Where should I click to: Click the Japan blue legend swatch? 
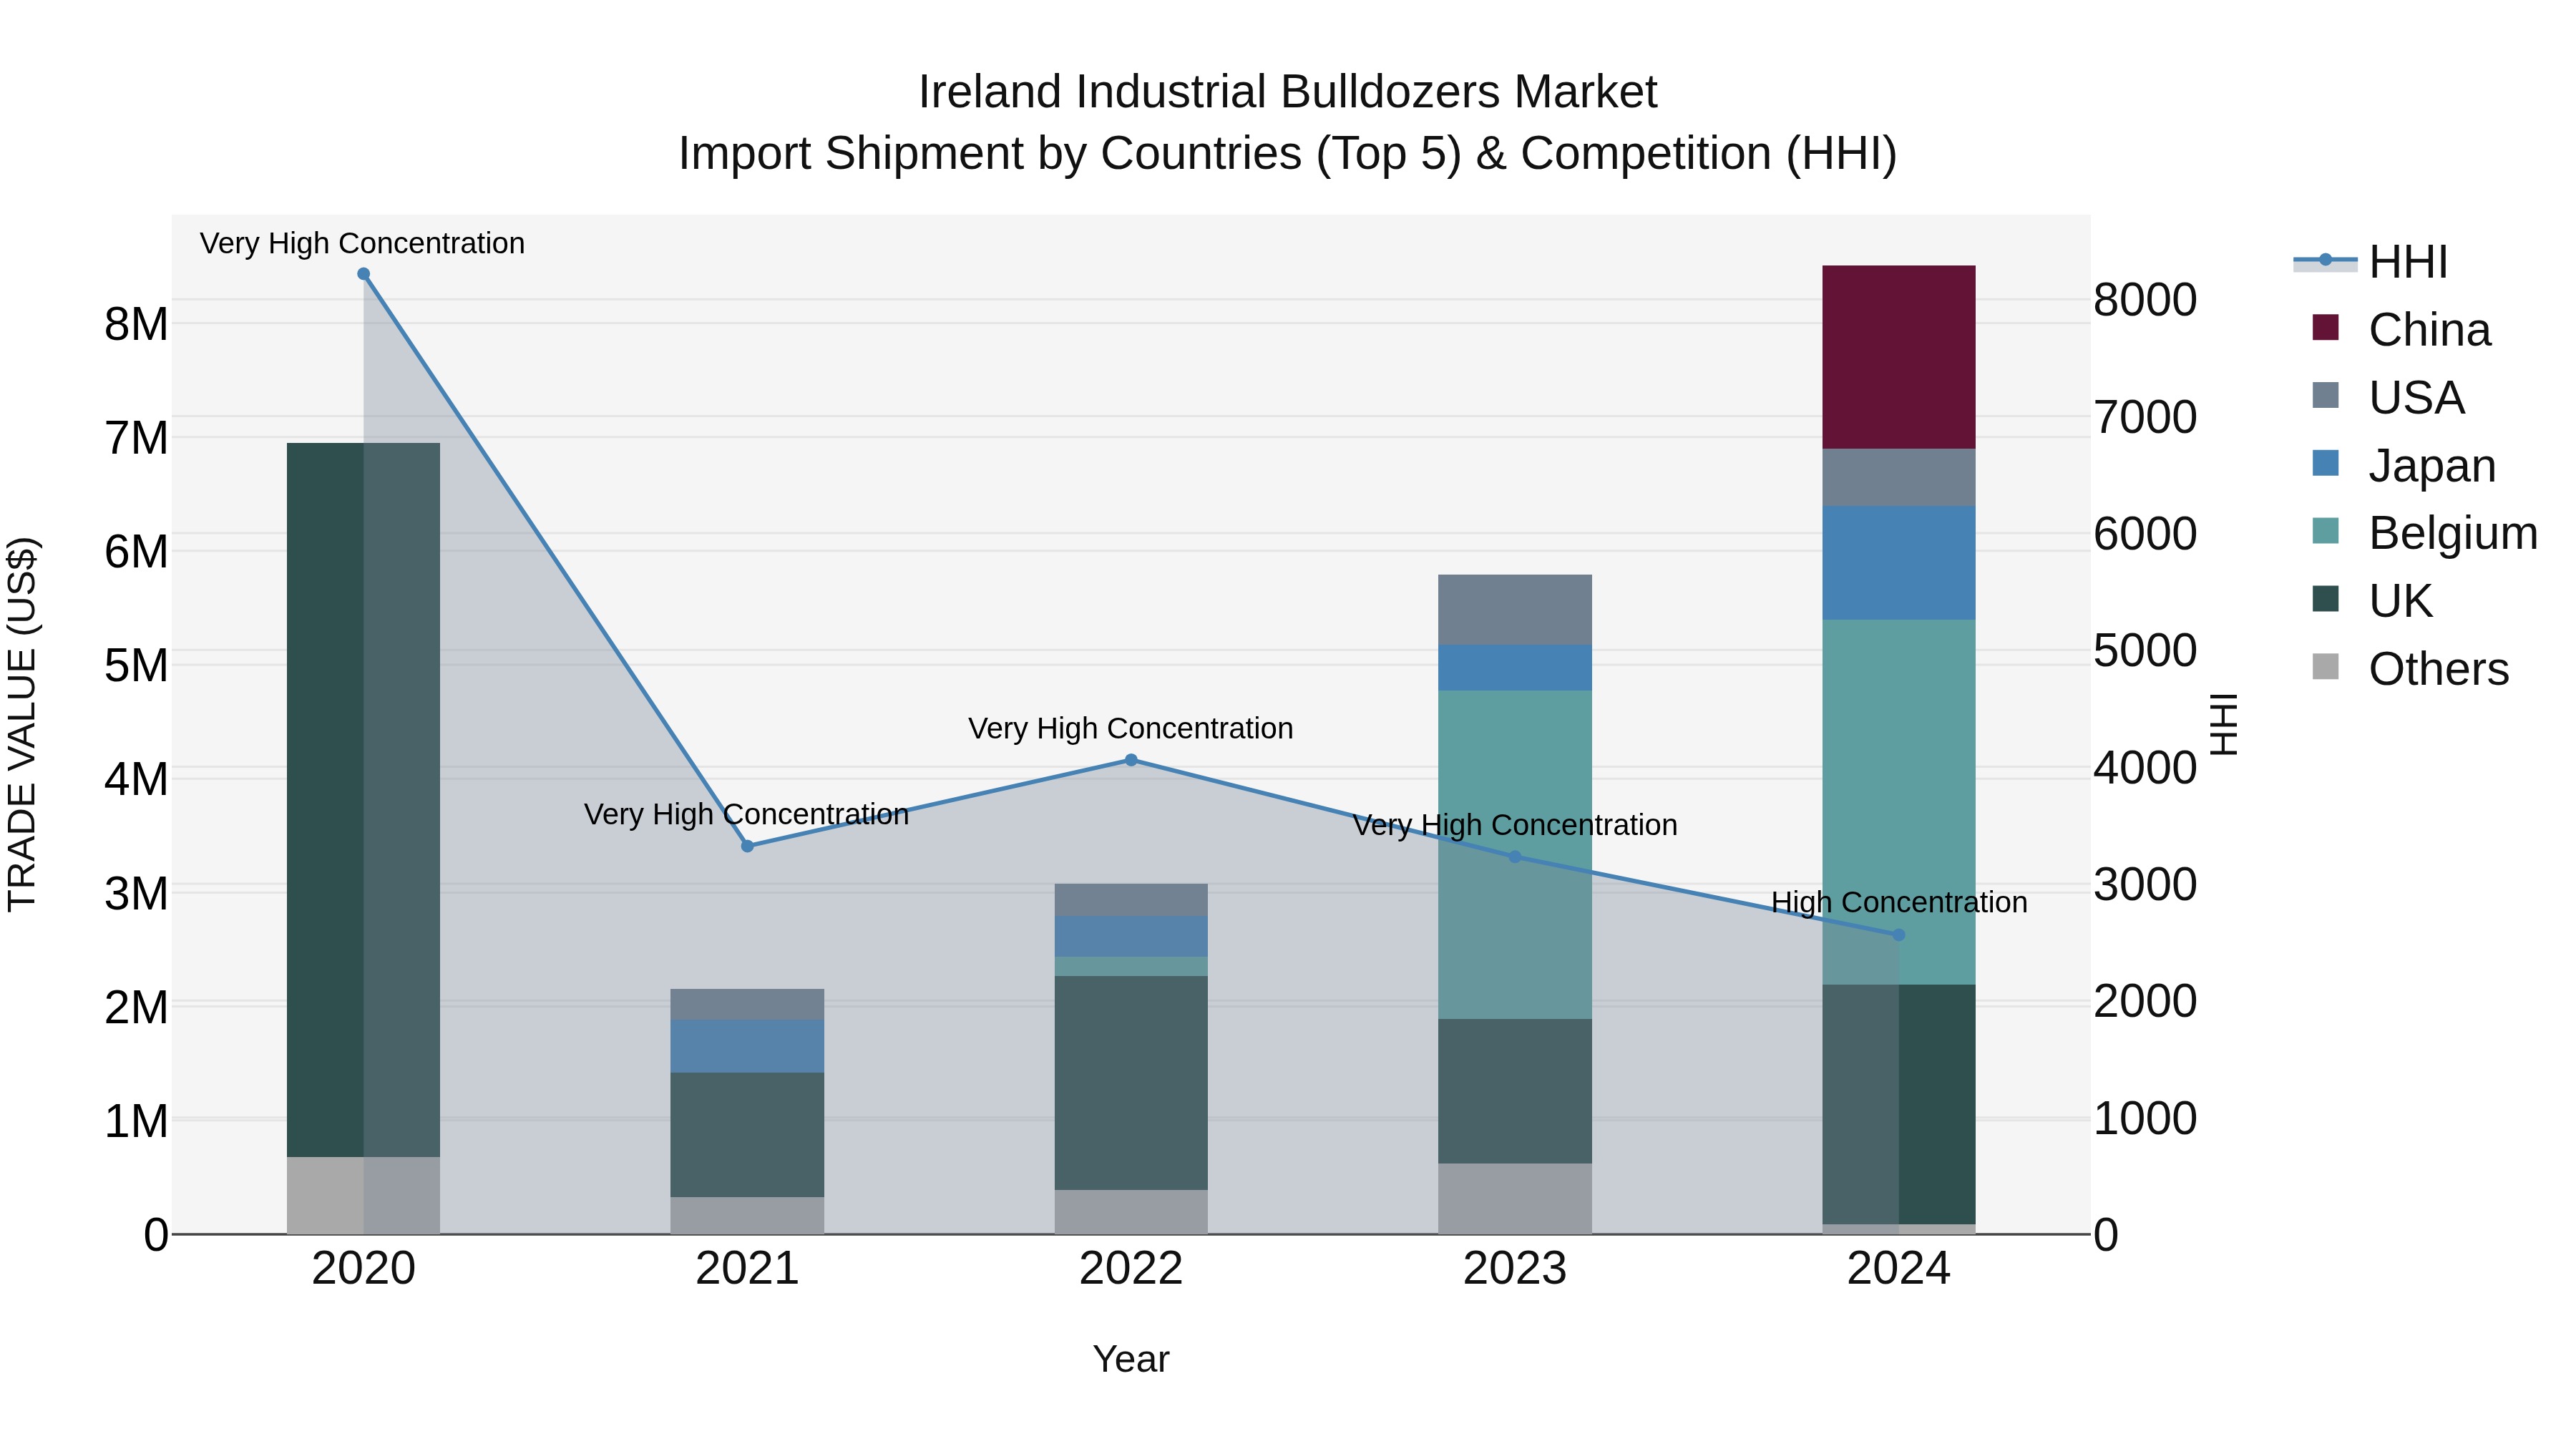click(2326, 463)
